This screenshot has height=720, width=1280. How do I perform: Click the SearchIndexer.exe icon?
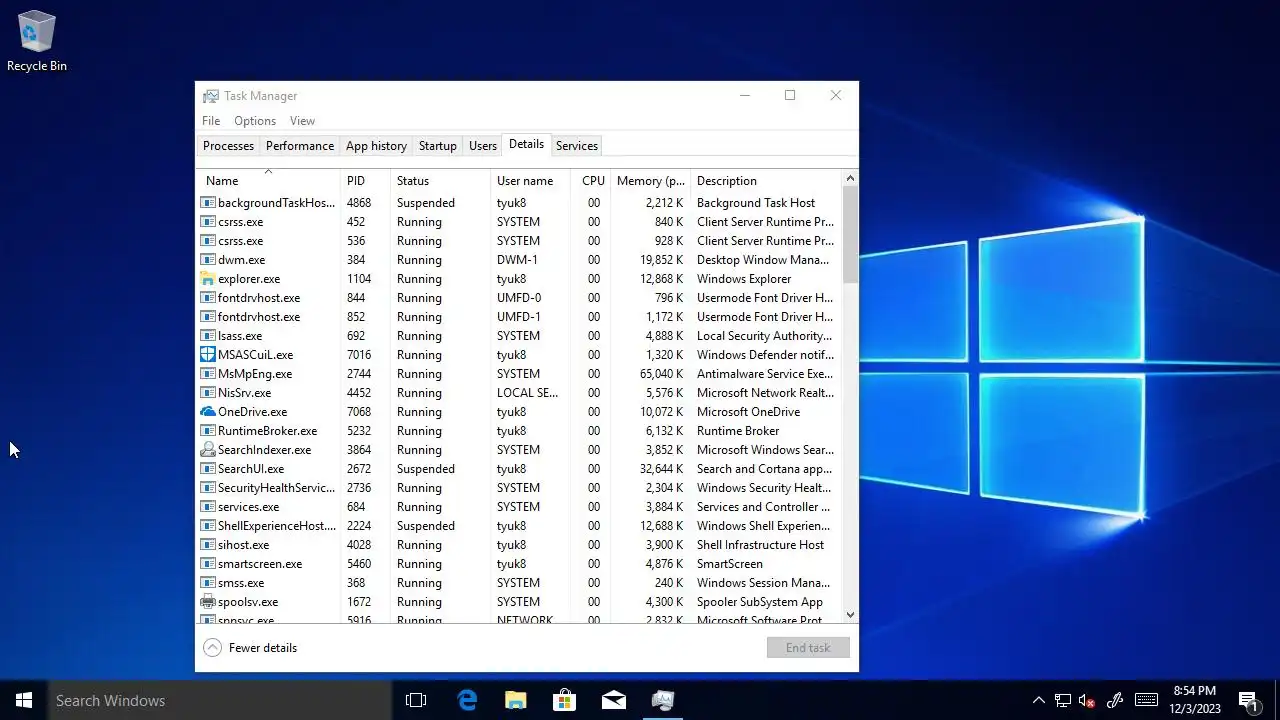click(x=208, y=450)
